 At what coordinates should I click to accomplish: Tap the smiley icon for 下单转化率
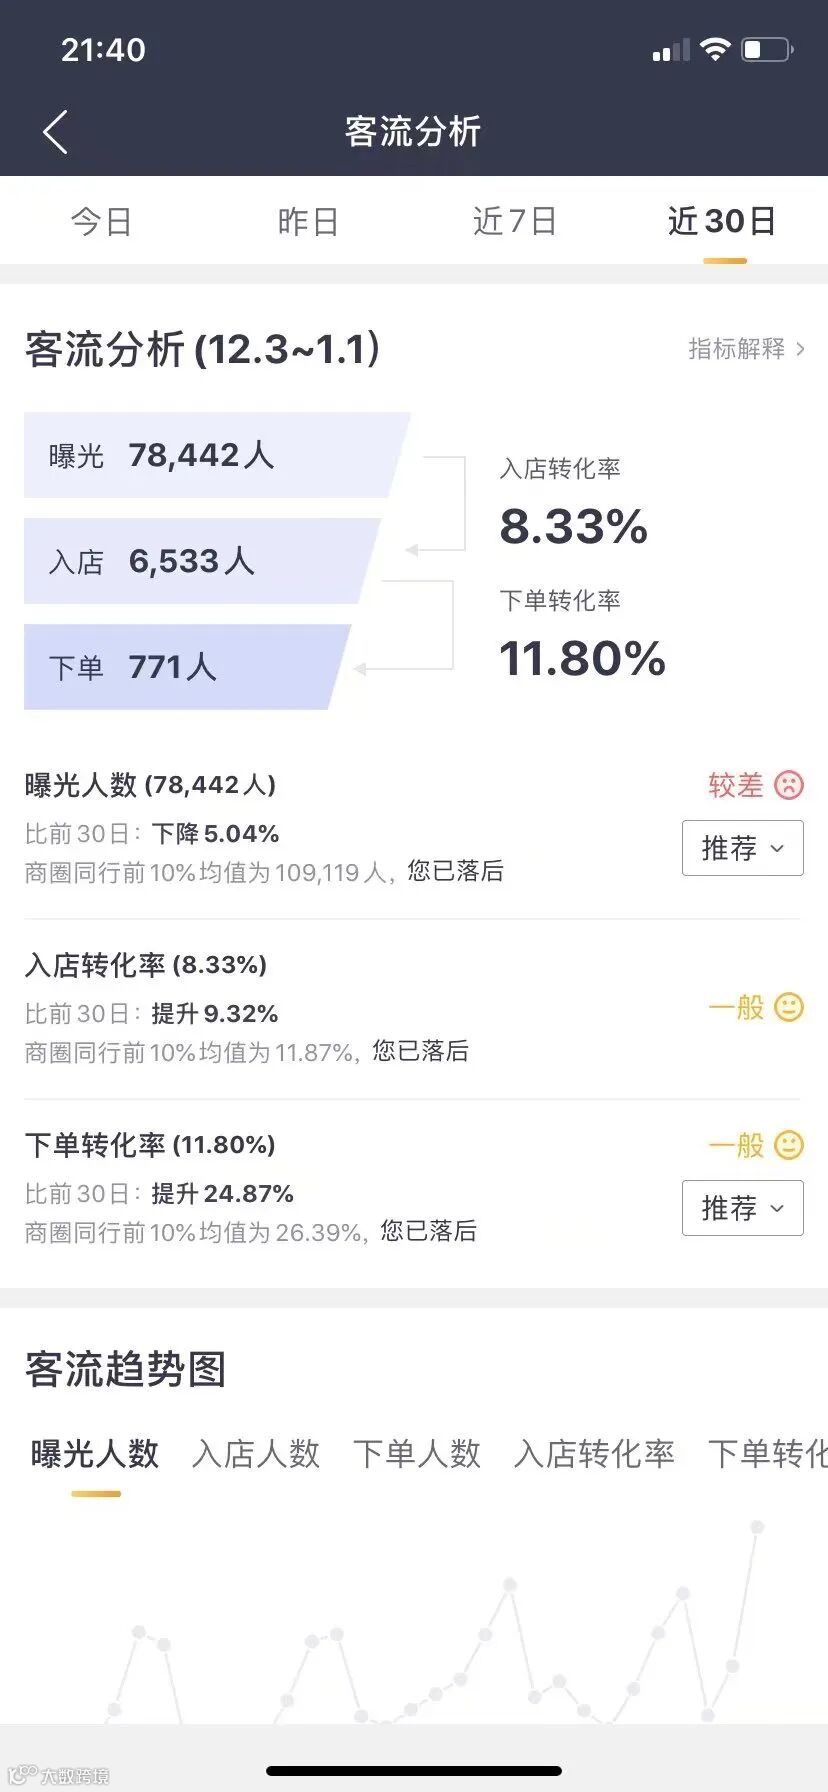point(789,1145)
